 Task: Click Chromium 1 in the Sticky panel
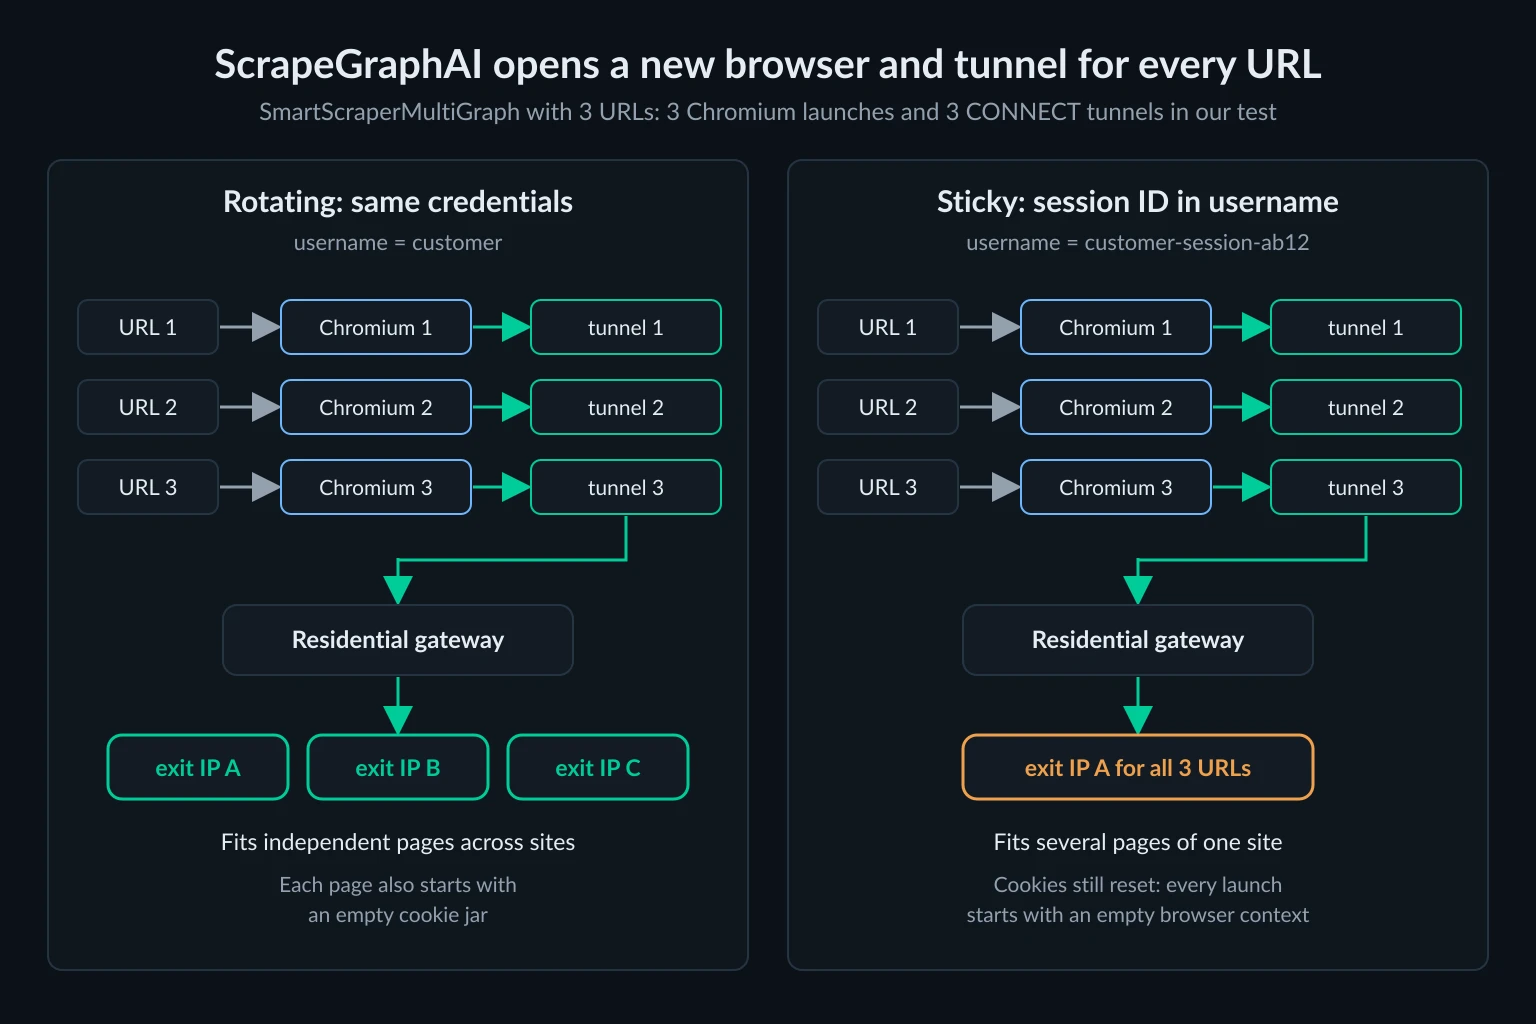pyautogui.click(x=1116, y=327)
